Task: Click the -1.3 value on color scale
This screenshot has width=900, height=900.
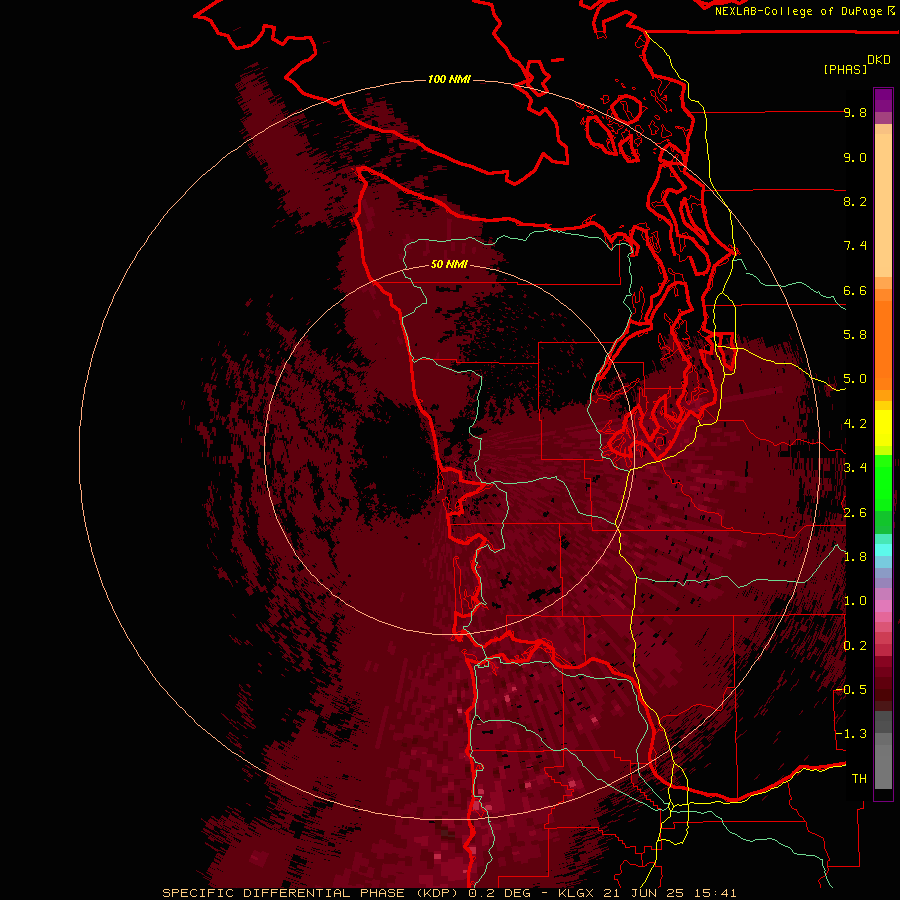Action: pos(851,734)
